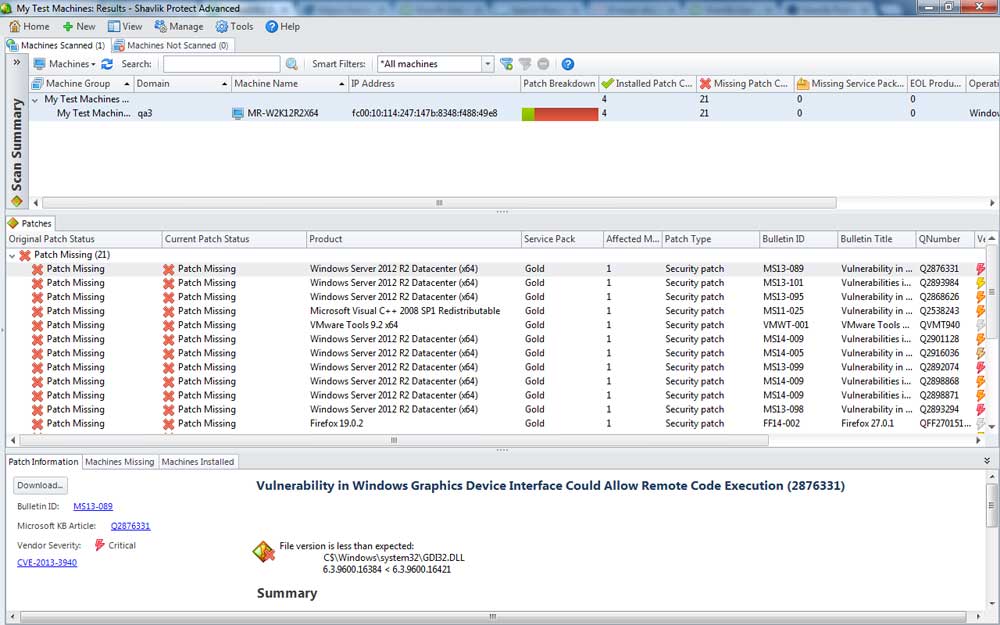
Task: Click the Download... button
Action: tap(40, 485)
